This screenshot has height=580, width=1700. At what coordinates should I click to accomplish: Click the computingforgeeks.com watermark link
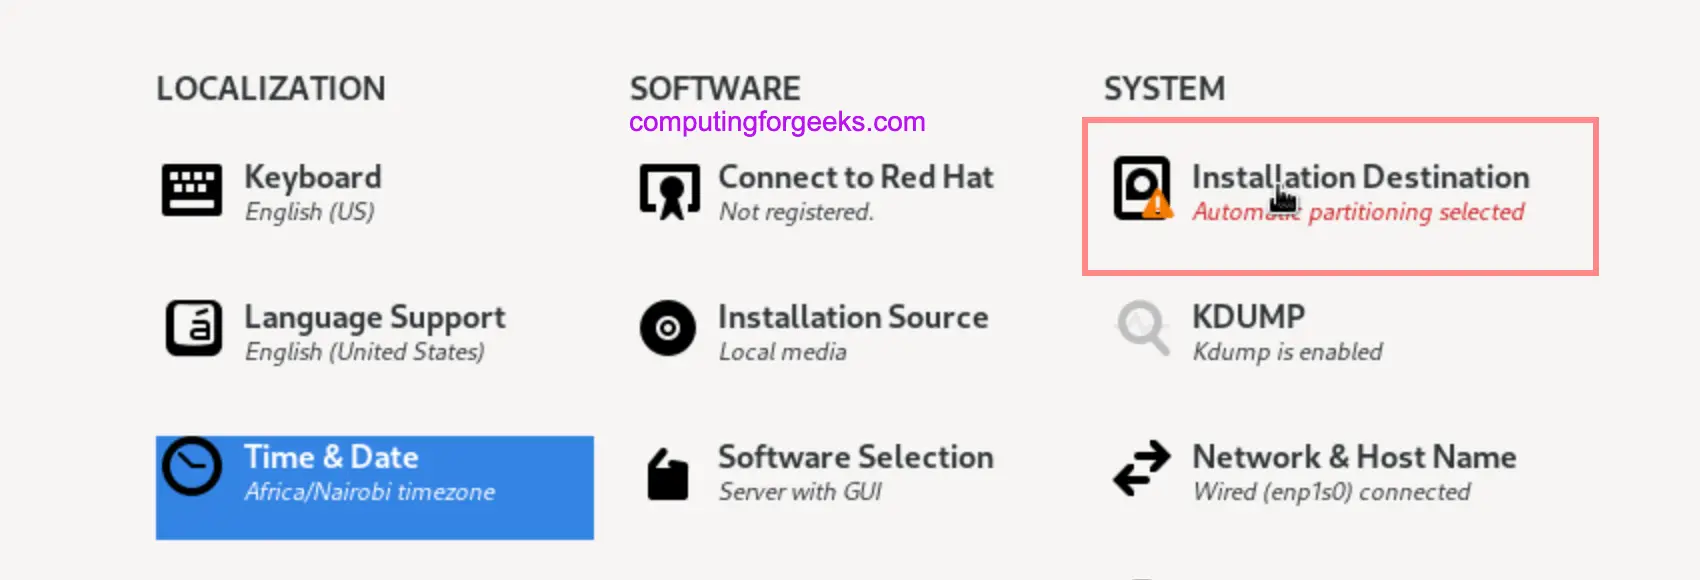[x=777, y=122]
